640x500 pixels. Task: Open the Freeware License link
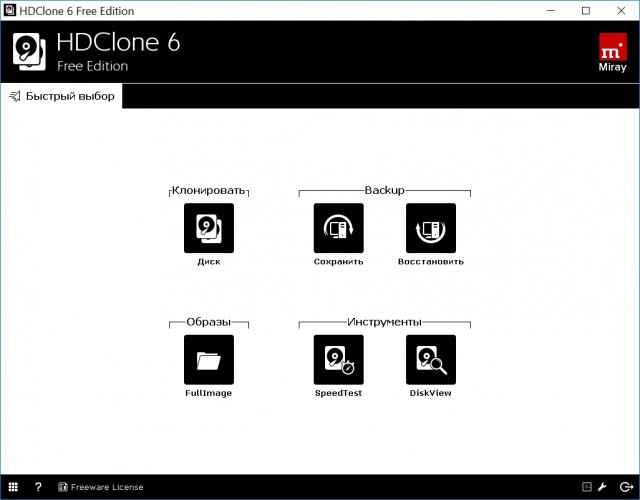pos(101,487)
